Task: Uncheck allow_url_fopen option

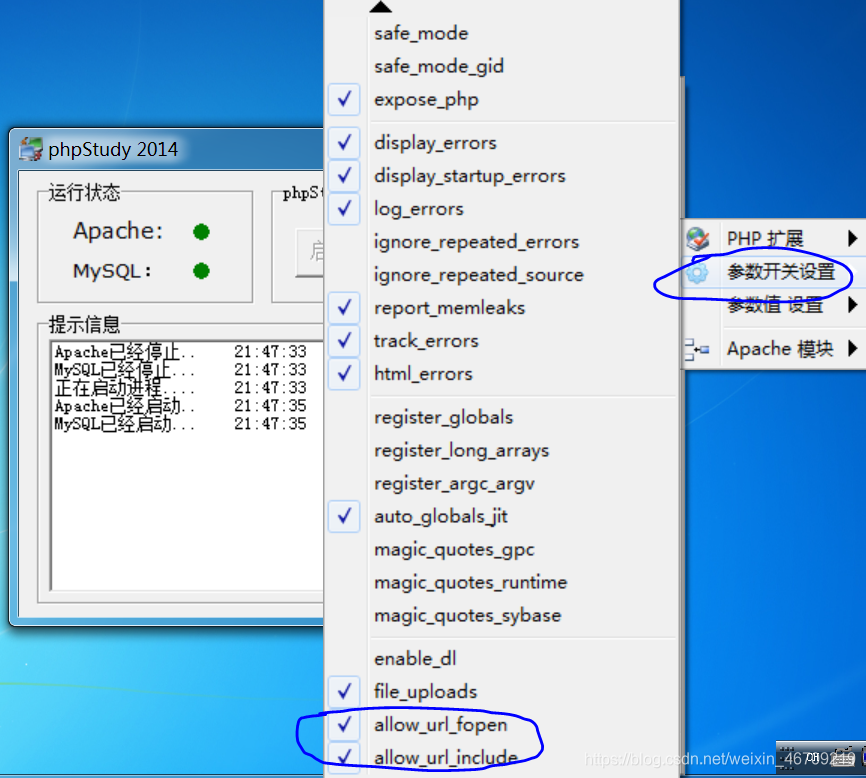Action: pyautogui.click(x=501, y=724)
